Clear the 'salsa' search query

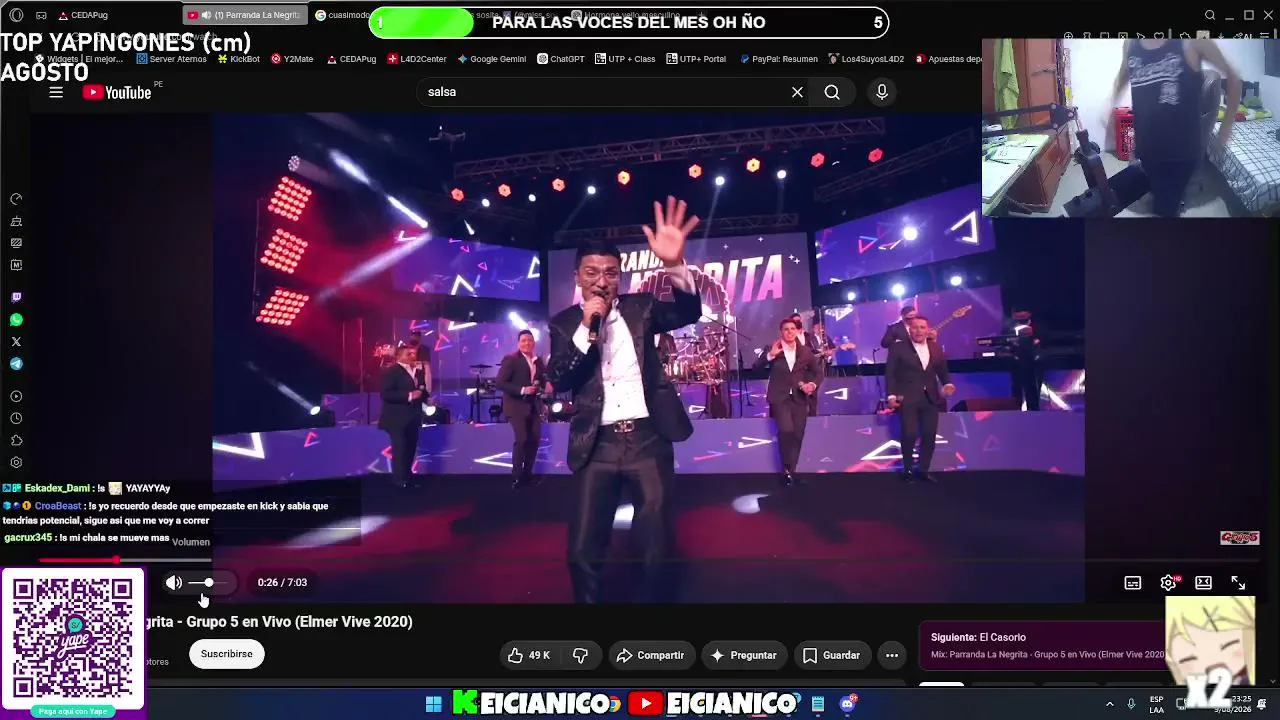click(797, 92)
